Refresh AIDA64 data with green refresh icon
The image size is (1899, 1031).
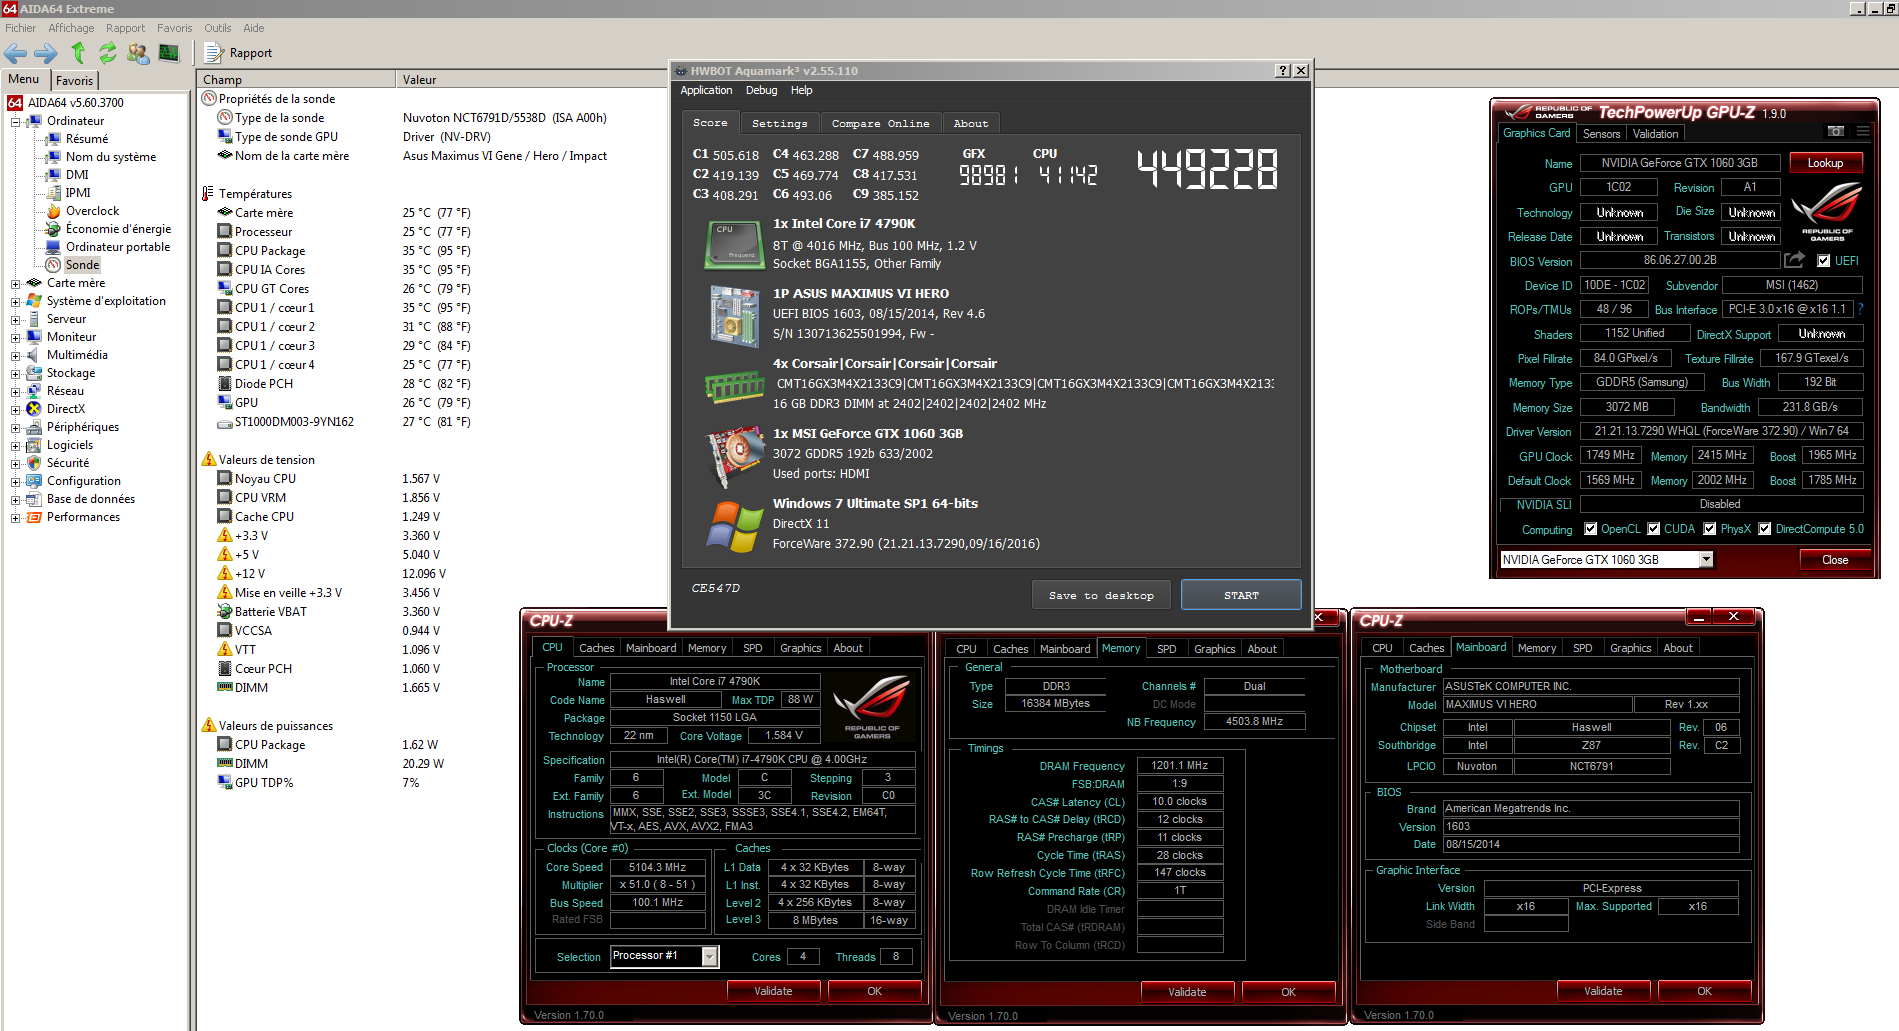107,53
